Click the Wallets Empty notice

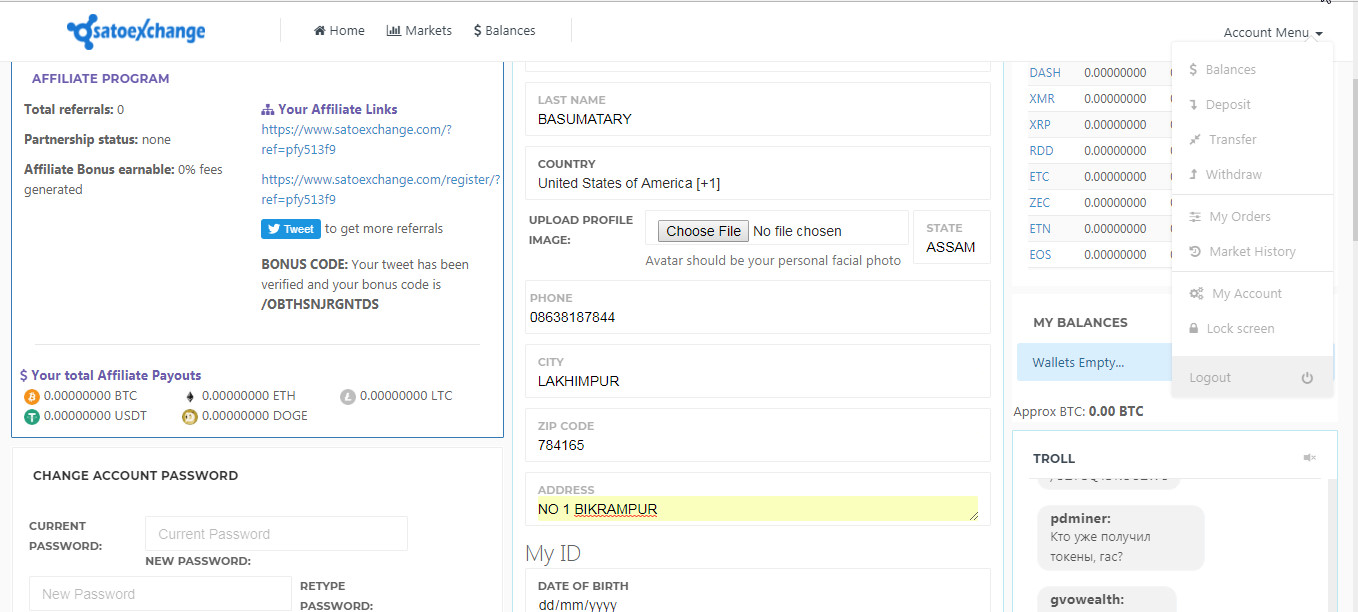pos(1094,363)
